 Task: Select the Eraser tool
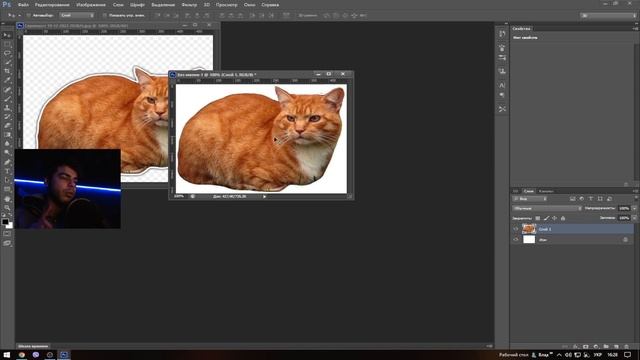tap(7, 126)
